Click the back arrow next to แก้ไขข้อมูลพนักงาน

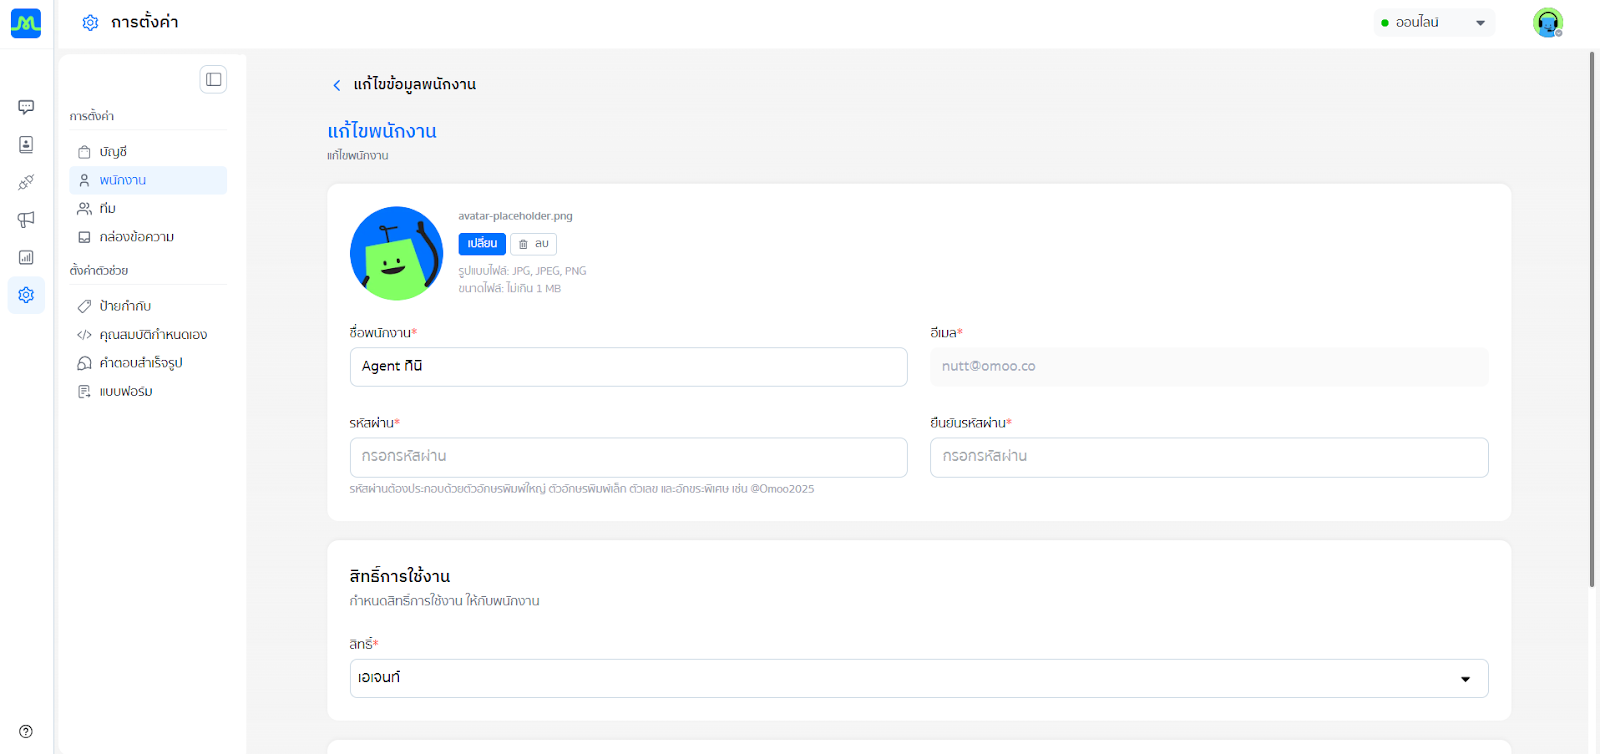[337, 85]
